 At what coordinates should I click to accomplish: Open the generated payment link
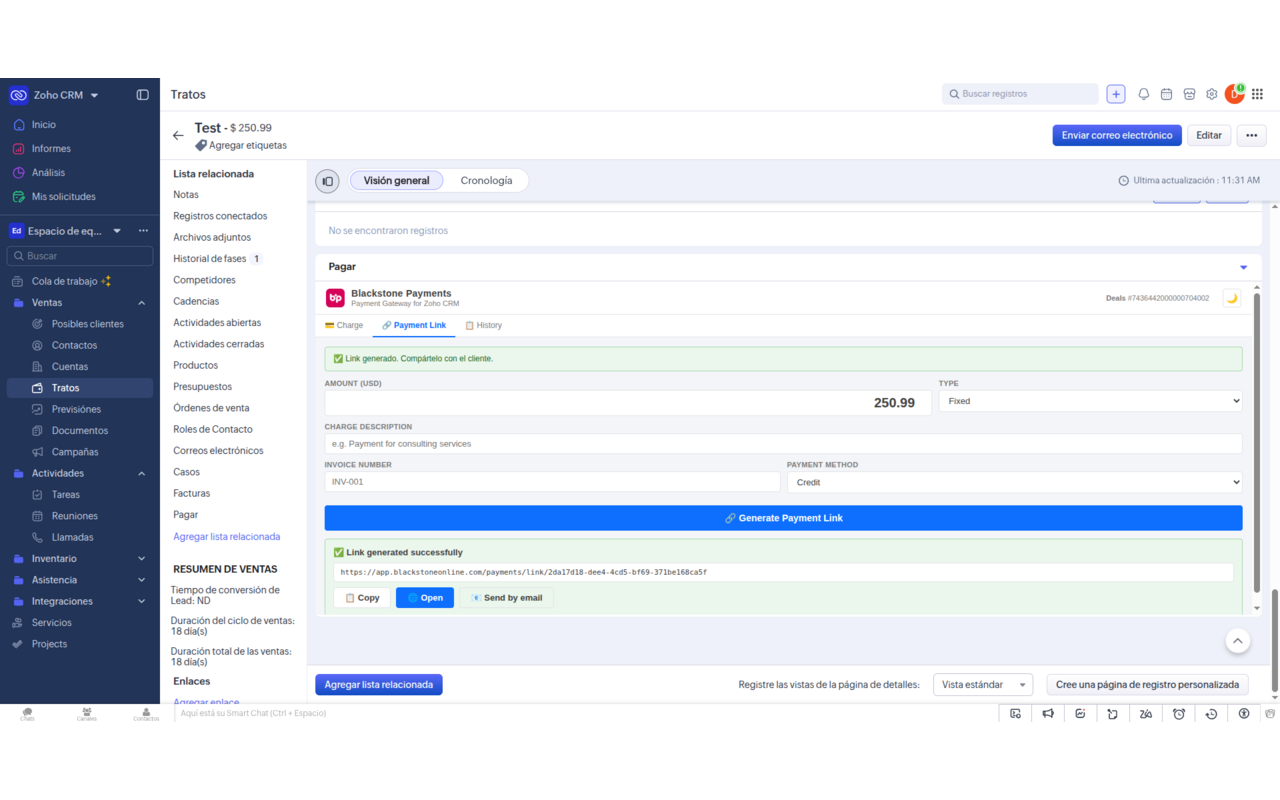425,598
